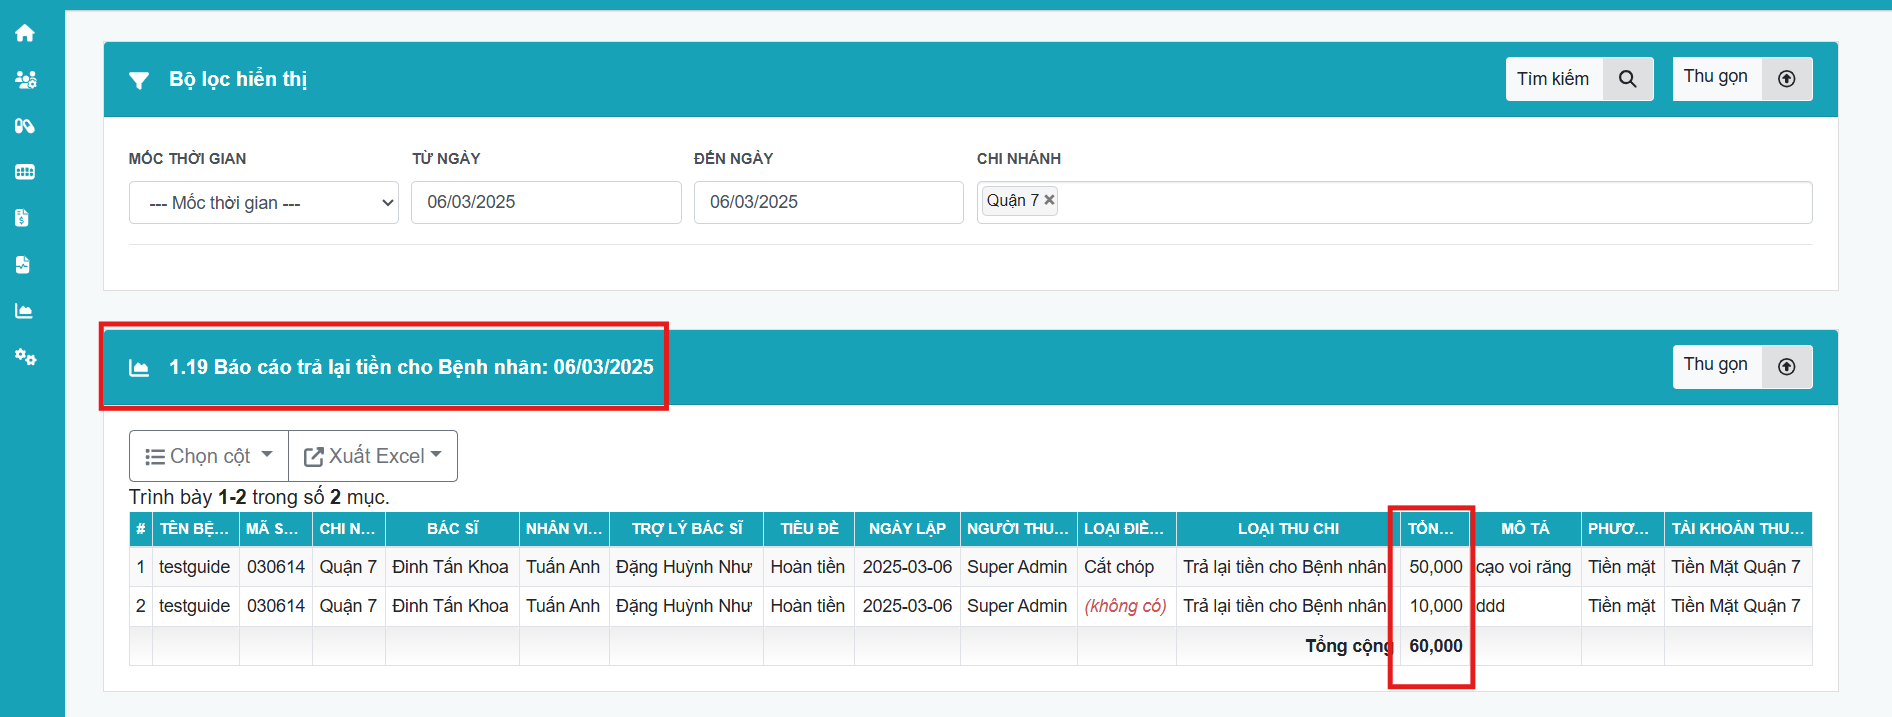Click the Từ ngày date field

546,202
